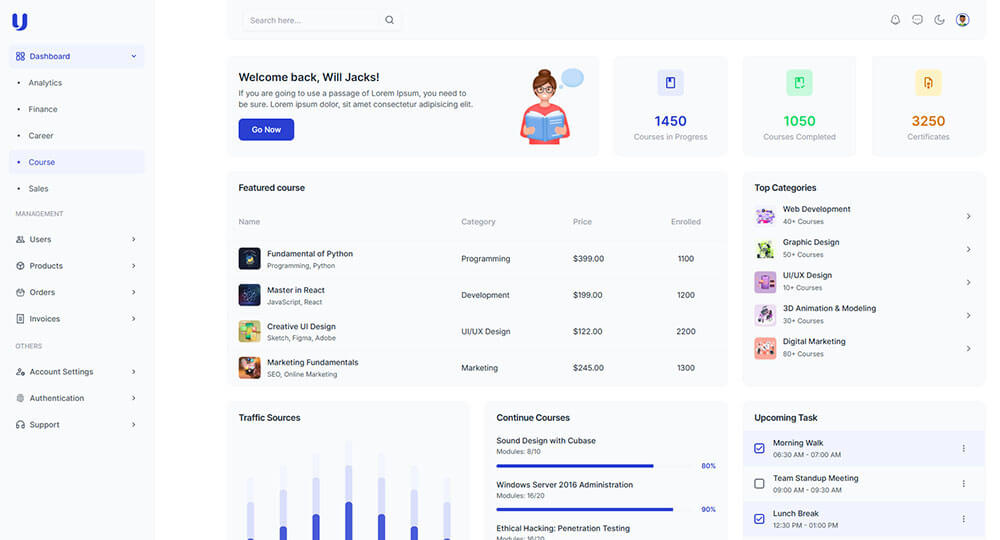The height and width of the screenshot is (540, 1000).
Task: Open the chat messages icon in header
Action: click(917, 20)
